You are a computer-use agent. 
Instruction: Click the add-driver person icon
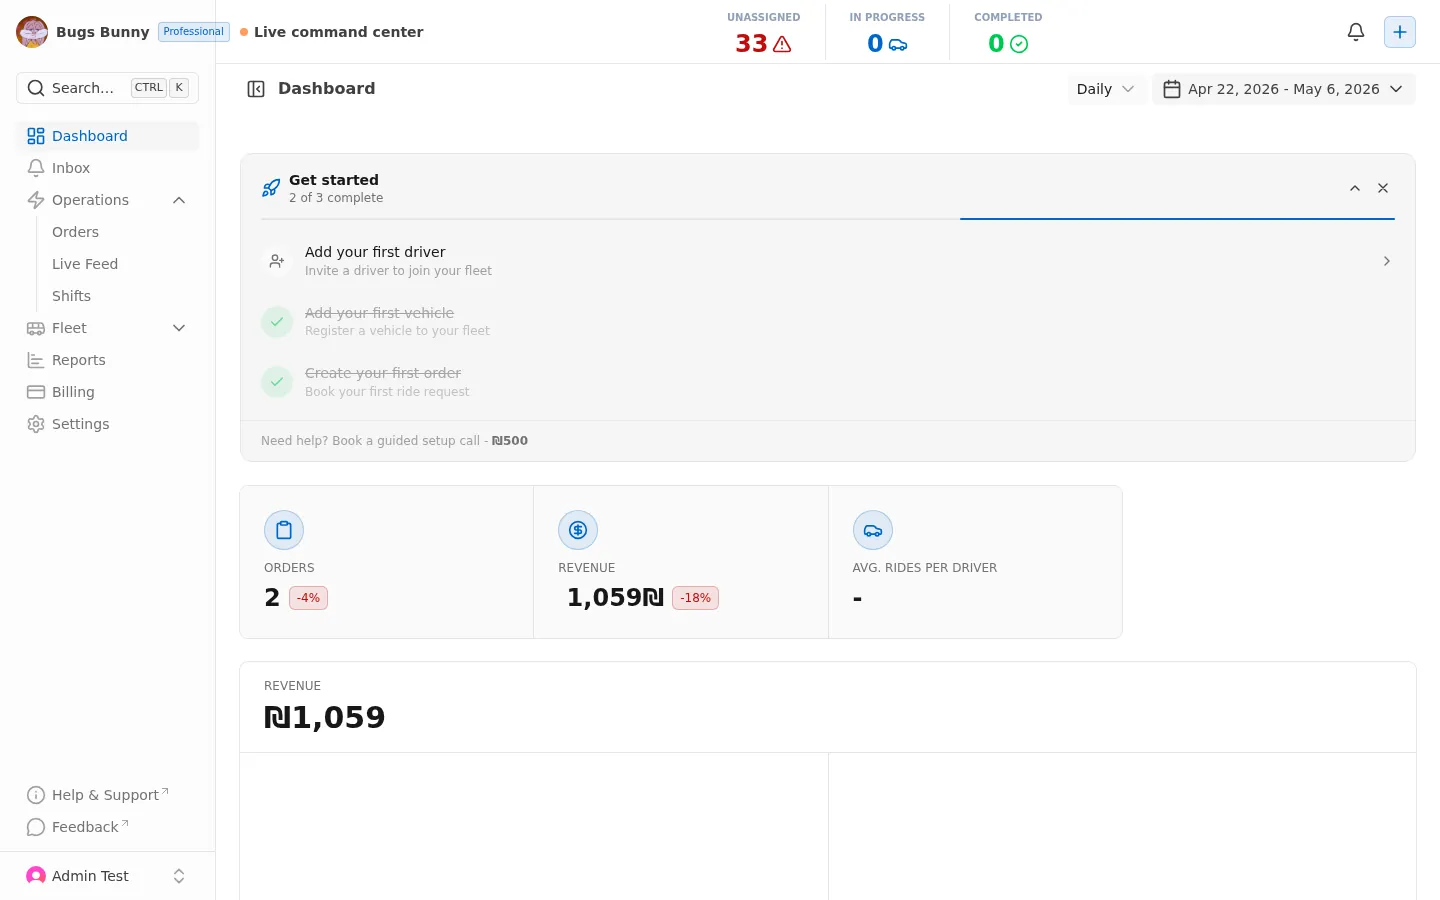pos(277,261)
